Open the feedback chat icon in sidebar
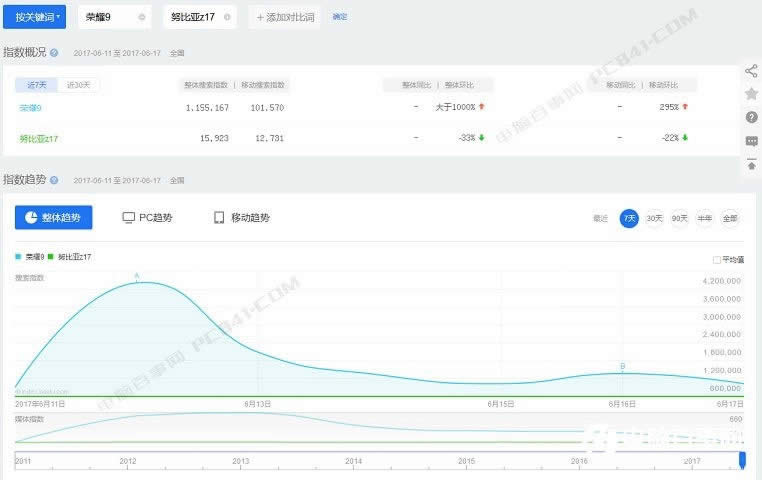 click(751, 141)
